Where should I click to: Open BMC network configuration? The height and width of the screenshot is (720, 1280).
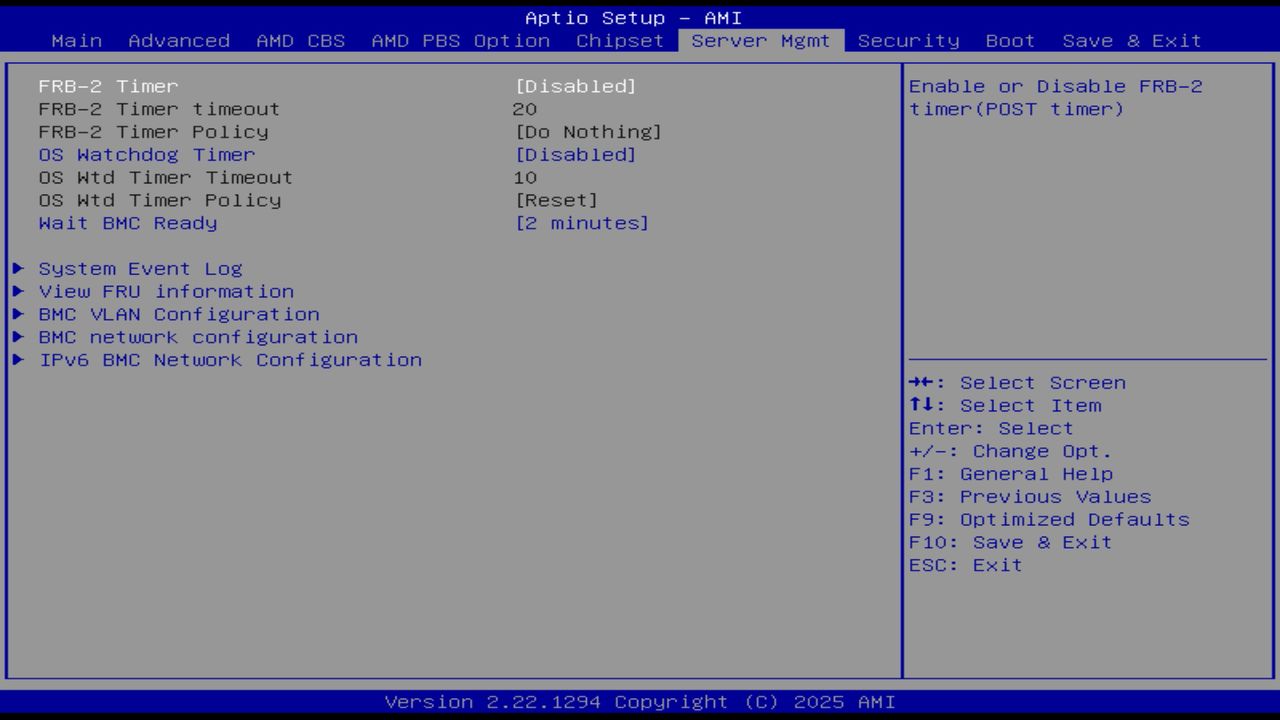196,337
